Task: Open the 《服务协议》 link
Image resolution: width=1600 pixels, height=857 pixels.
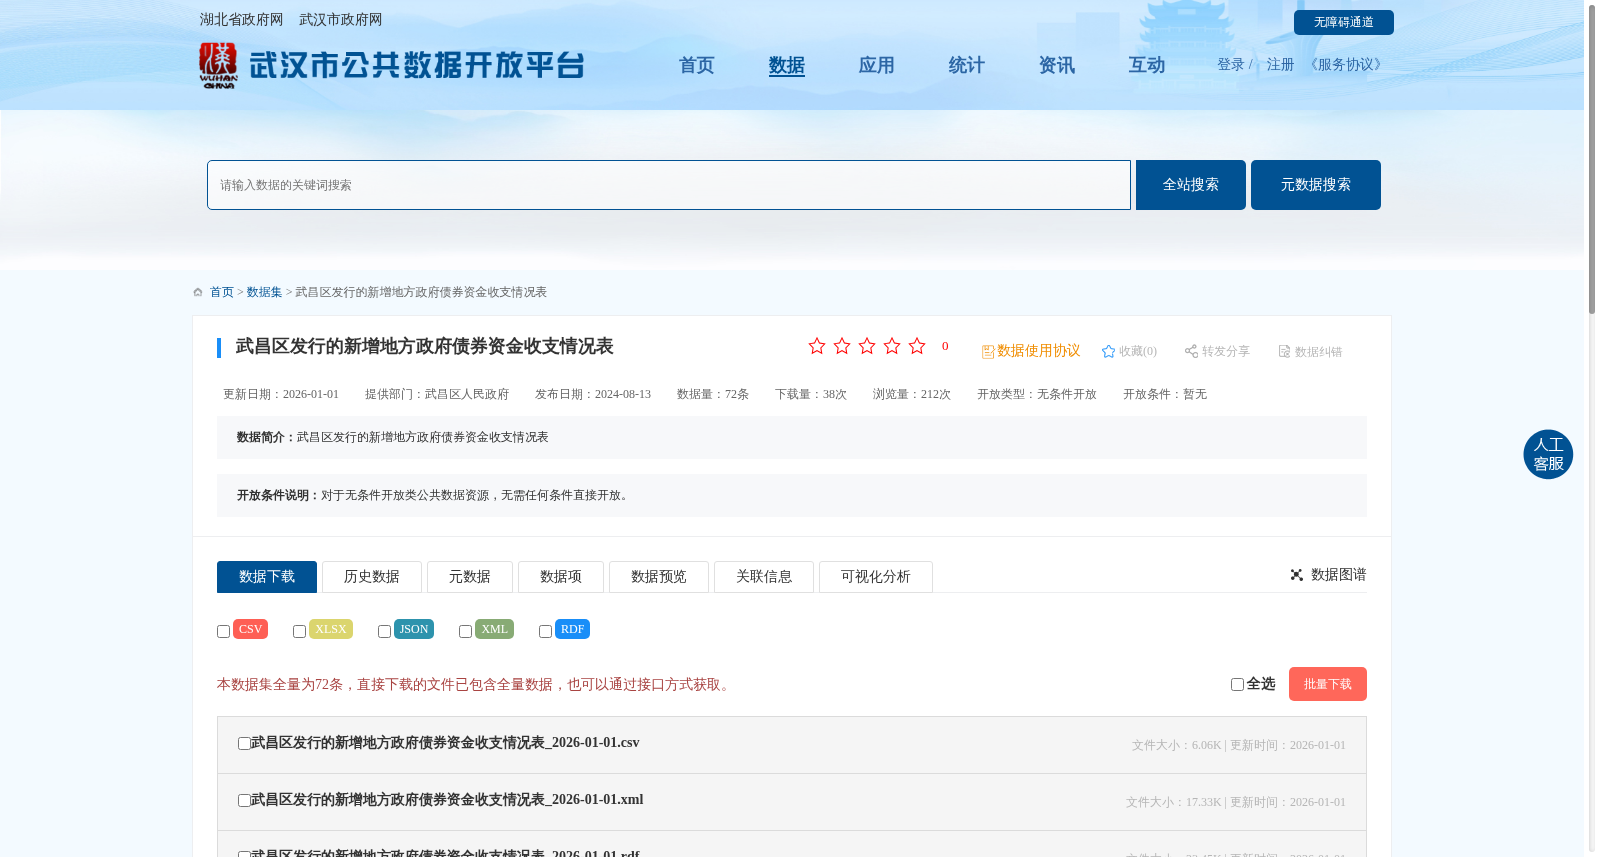Action: [1346, 64]
